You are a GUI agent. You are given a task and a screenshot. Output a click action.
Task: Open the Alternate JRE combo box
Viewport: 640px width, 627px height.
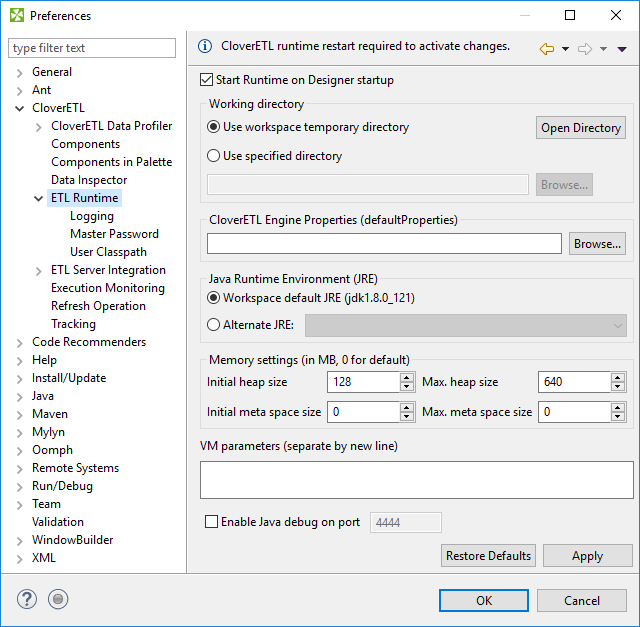[466, 325]
